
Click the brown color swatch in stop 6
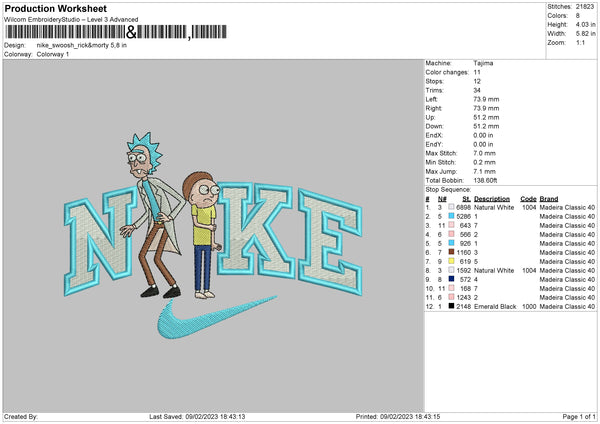453,252
